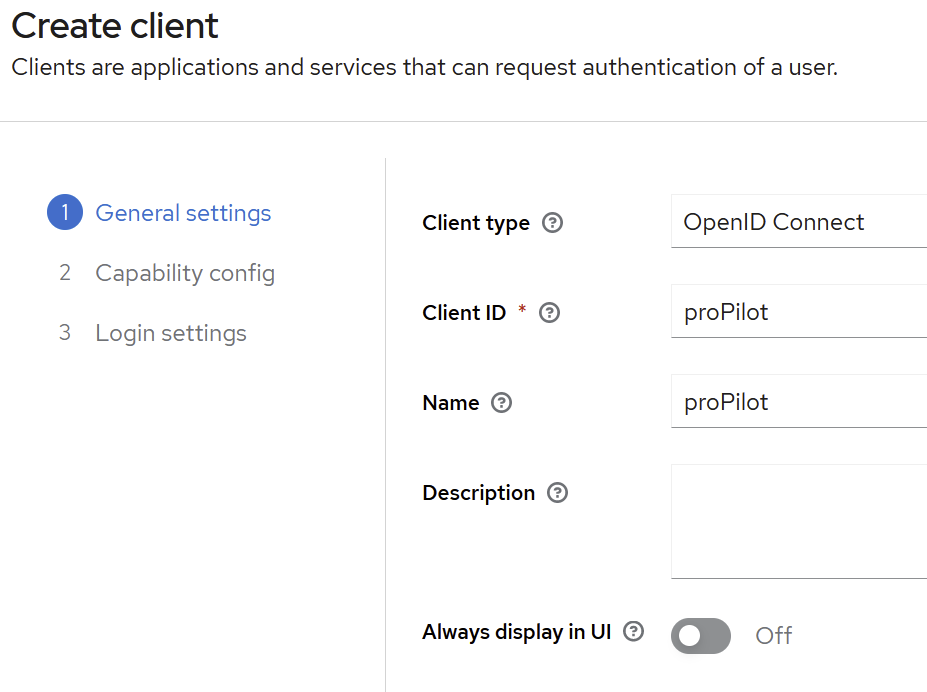Click the step number 2 in wizard
The width and height of the screenshot is (927, 692).
pos(65,273)
